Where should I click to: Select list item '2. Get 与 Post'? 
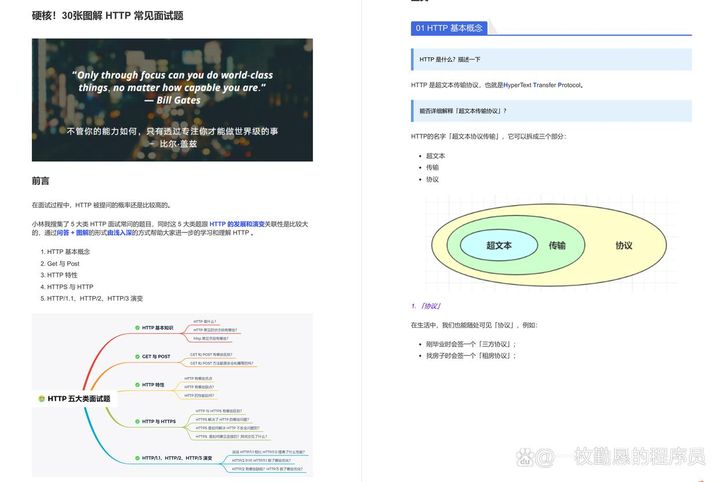[60, 263]
